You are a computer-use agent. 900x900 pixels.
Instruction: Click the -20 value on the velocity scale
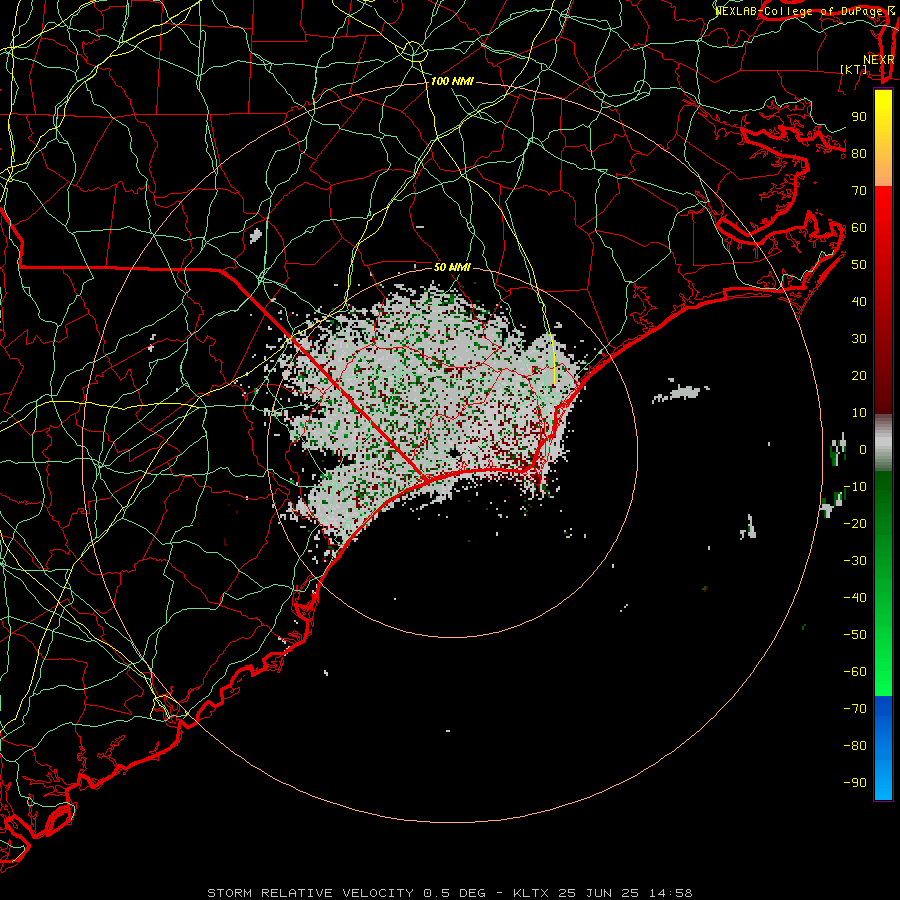click(855, 523)
